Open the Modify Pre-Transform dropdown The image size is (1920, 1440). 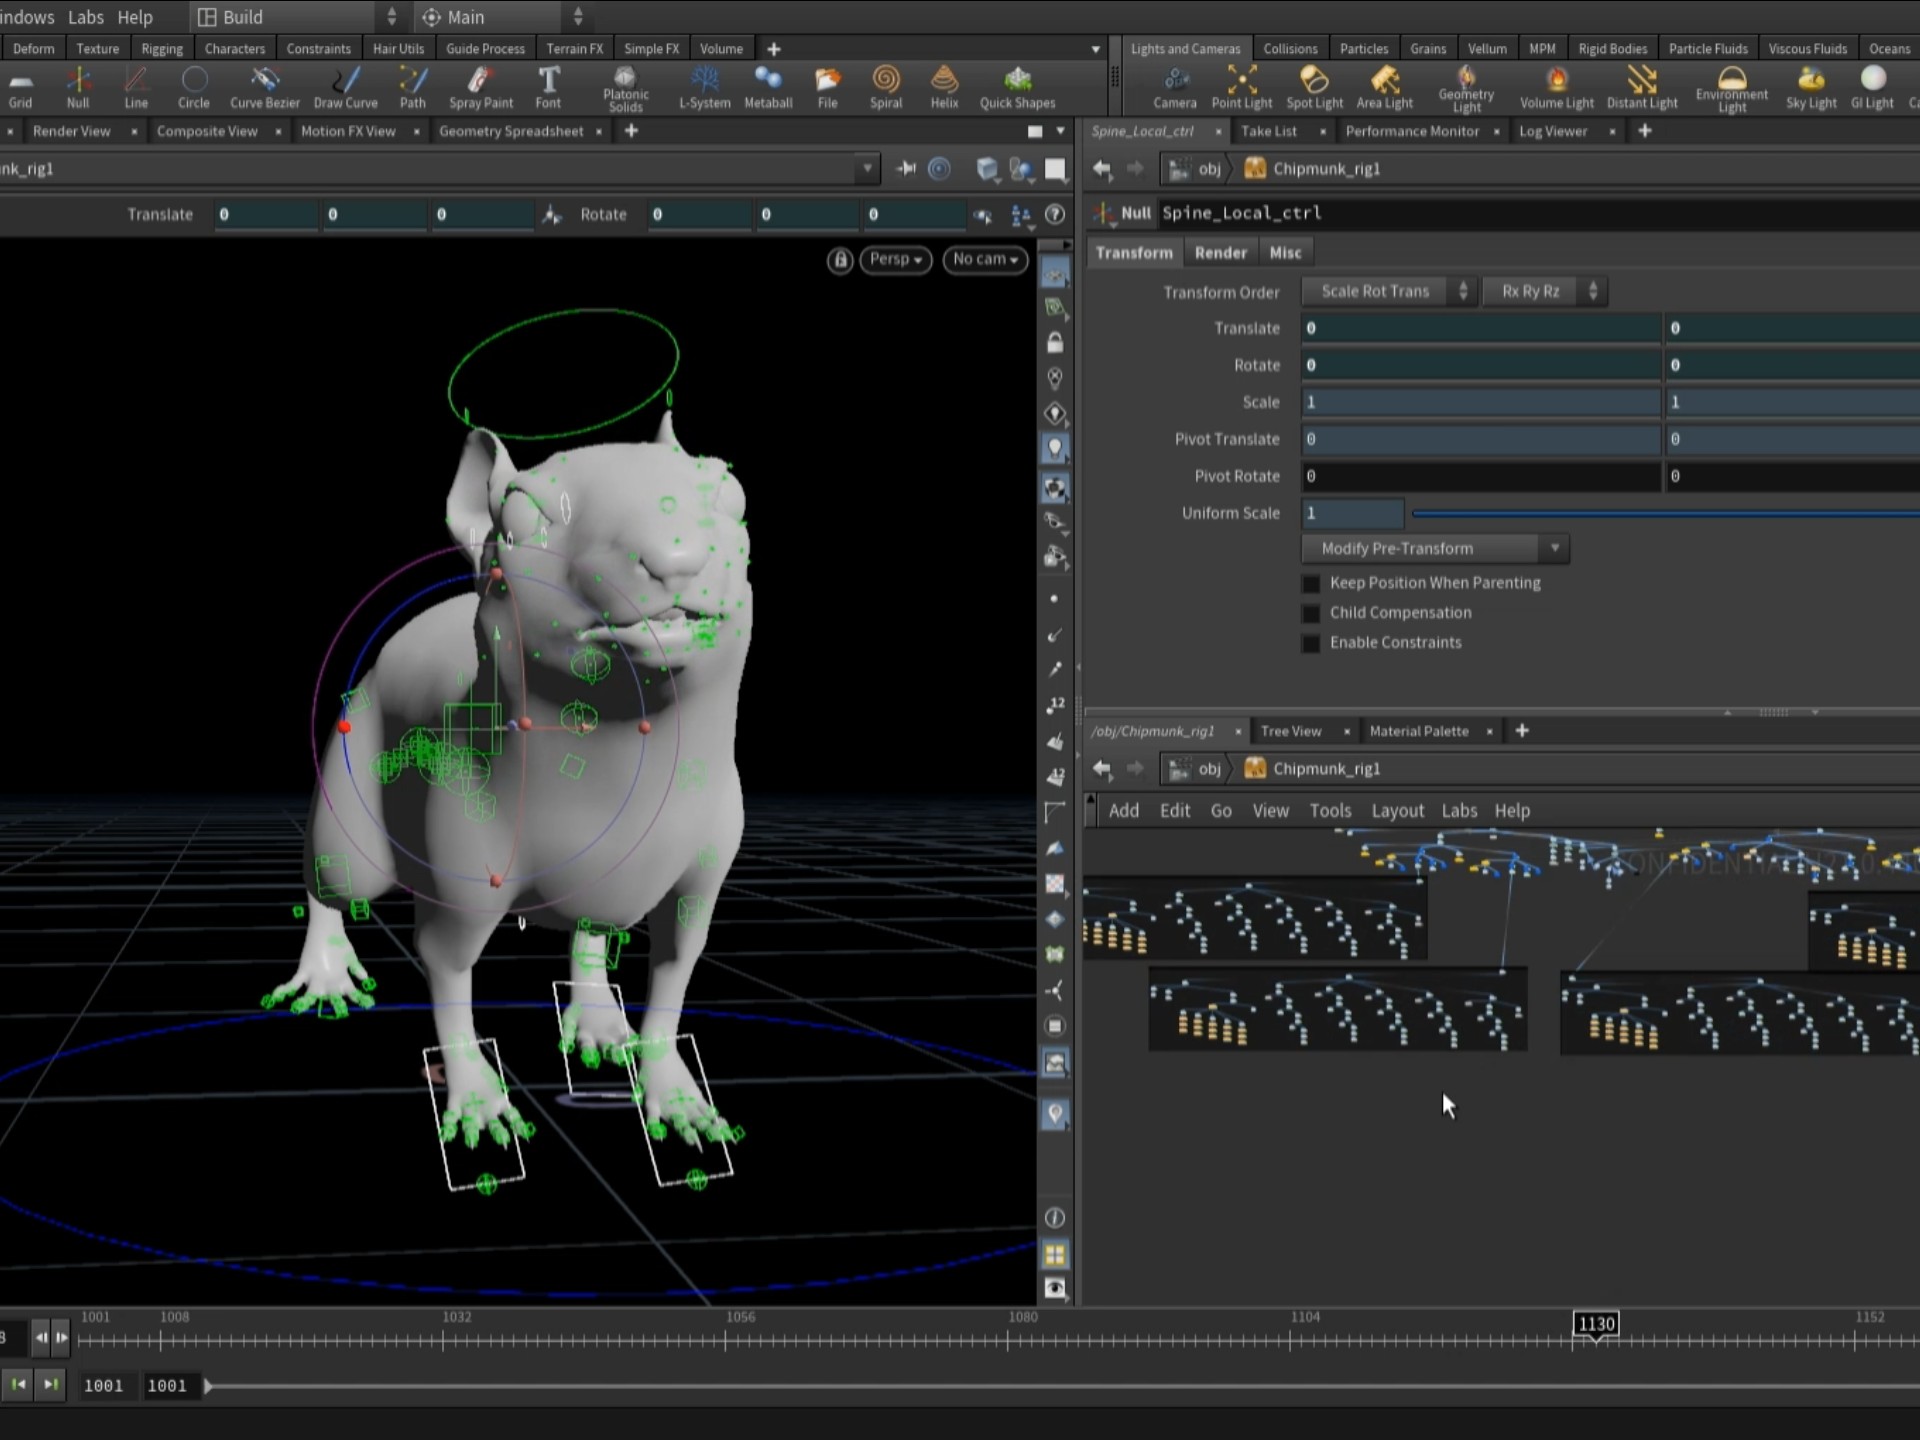(x=1435, y=548)
